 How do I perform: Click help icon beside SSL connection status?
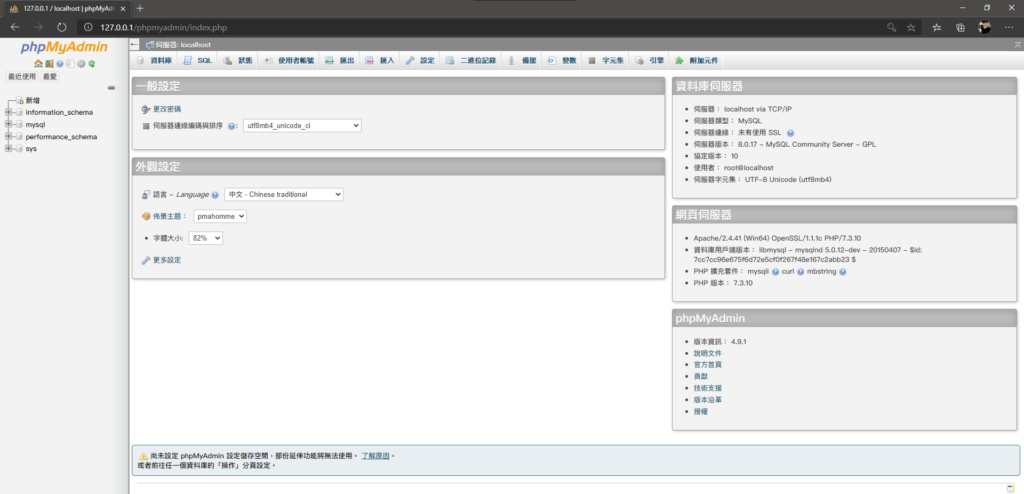790,132
